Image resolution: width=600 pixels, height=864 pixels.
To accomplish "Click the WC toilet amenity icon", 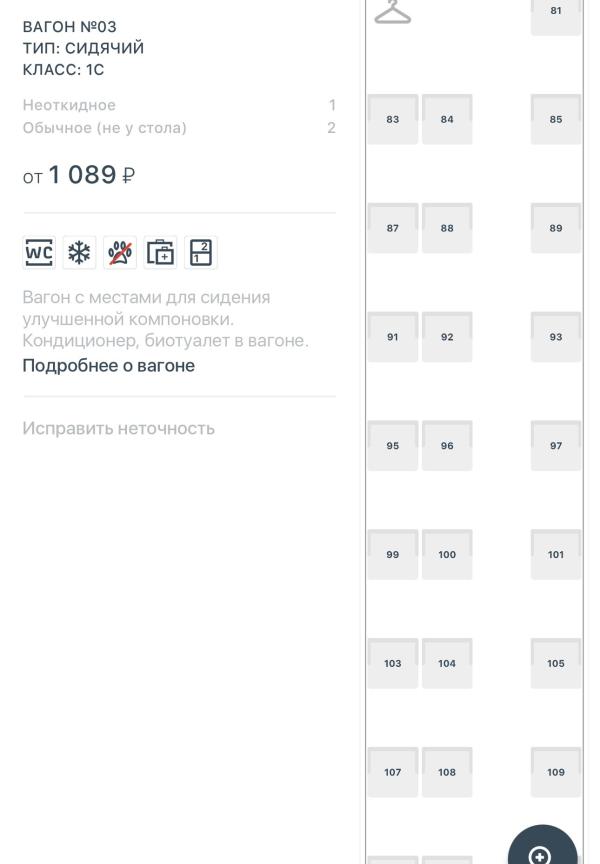I will click(38, 253).
